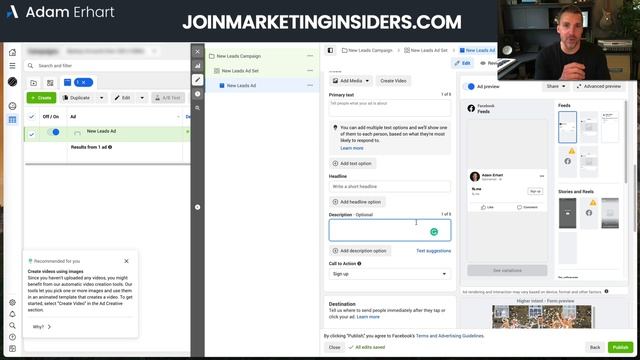
Task: Click the magnifier icon in editor rail
Action: click(x=198, y=108)
